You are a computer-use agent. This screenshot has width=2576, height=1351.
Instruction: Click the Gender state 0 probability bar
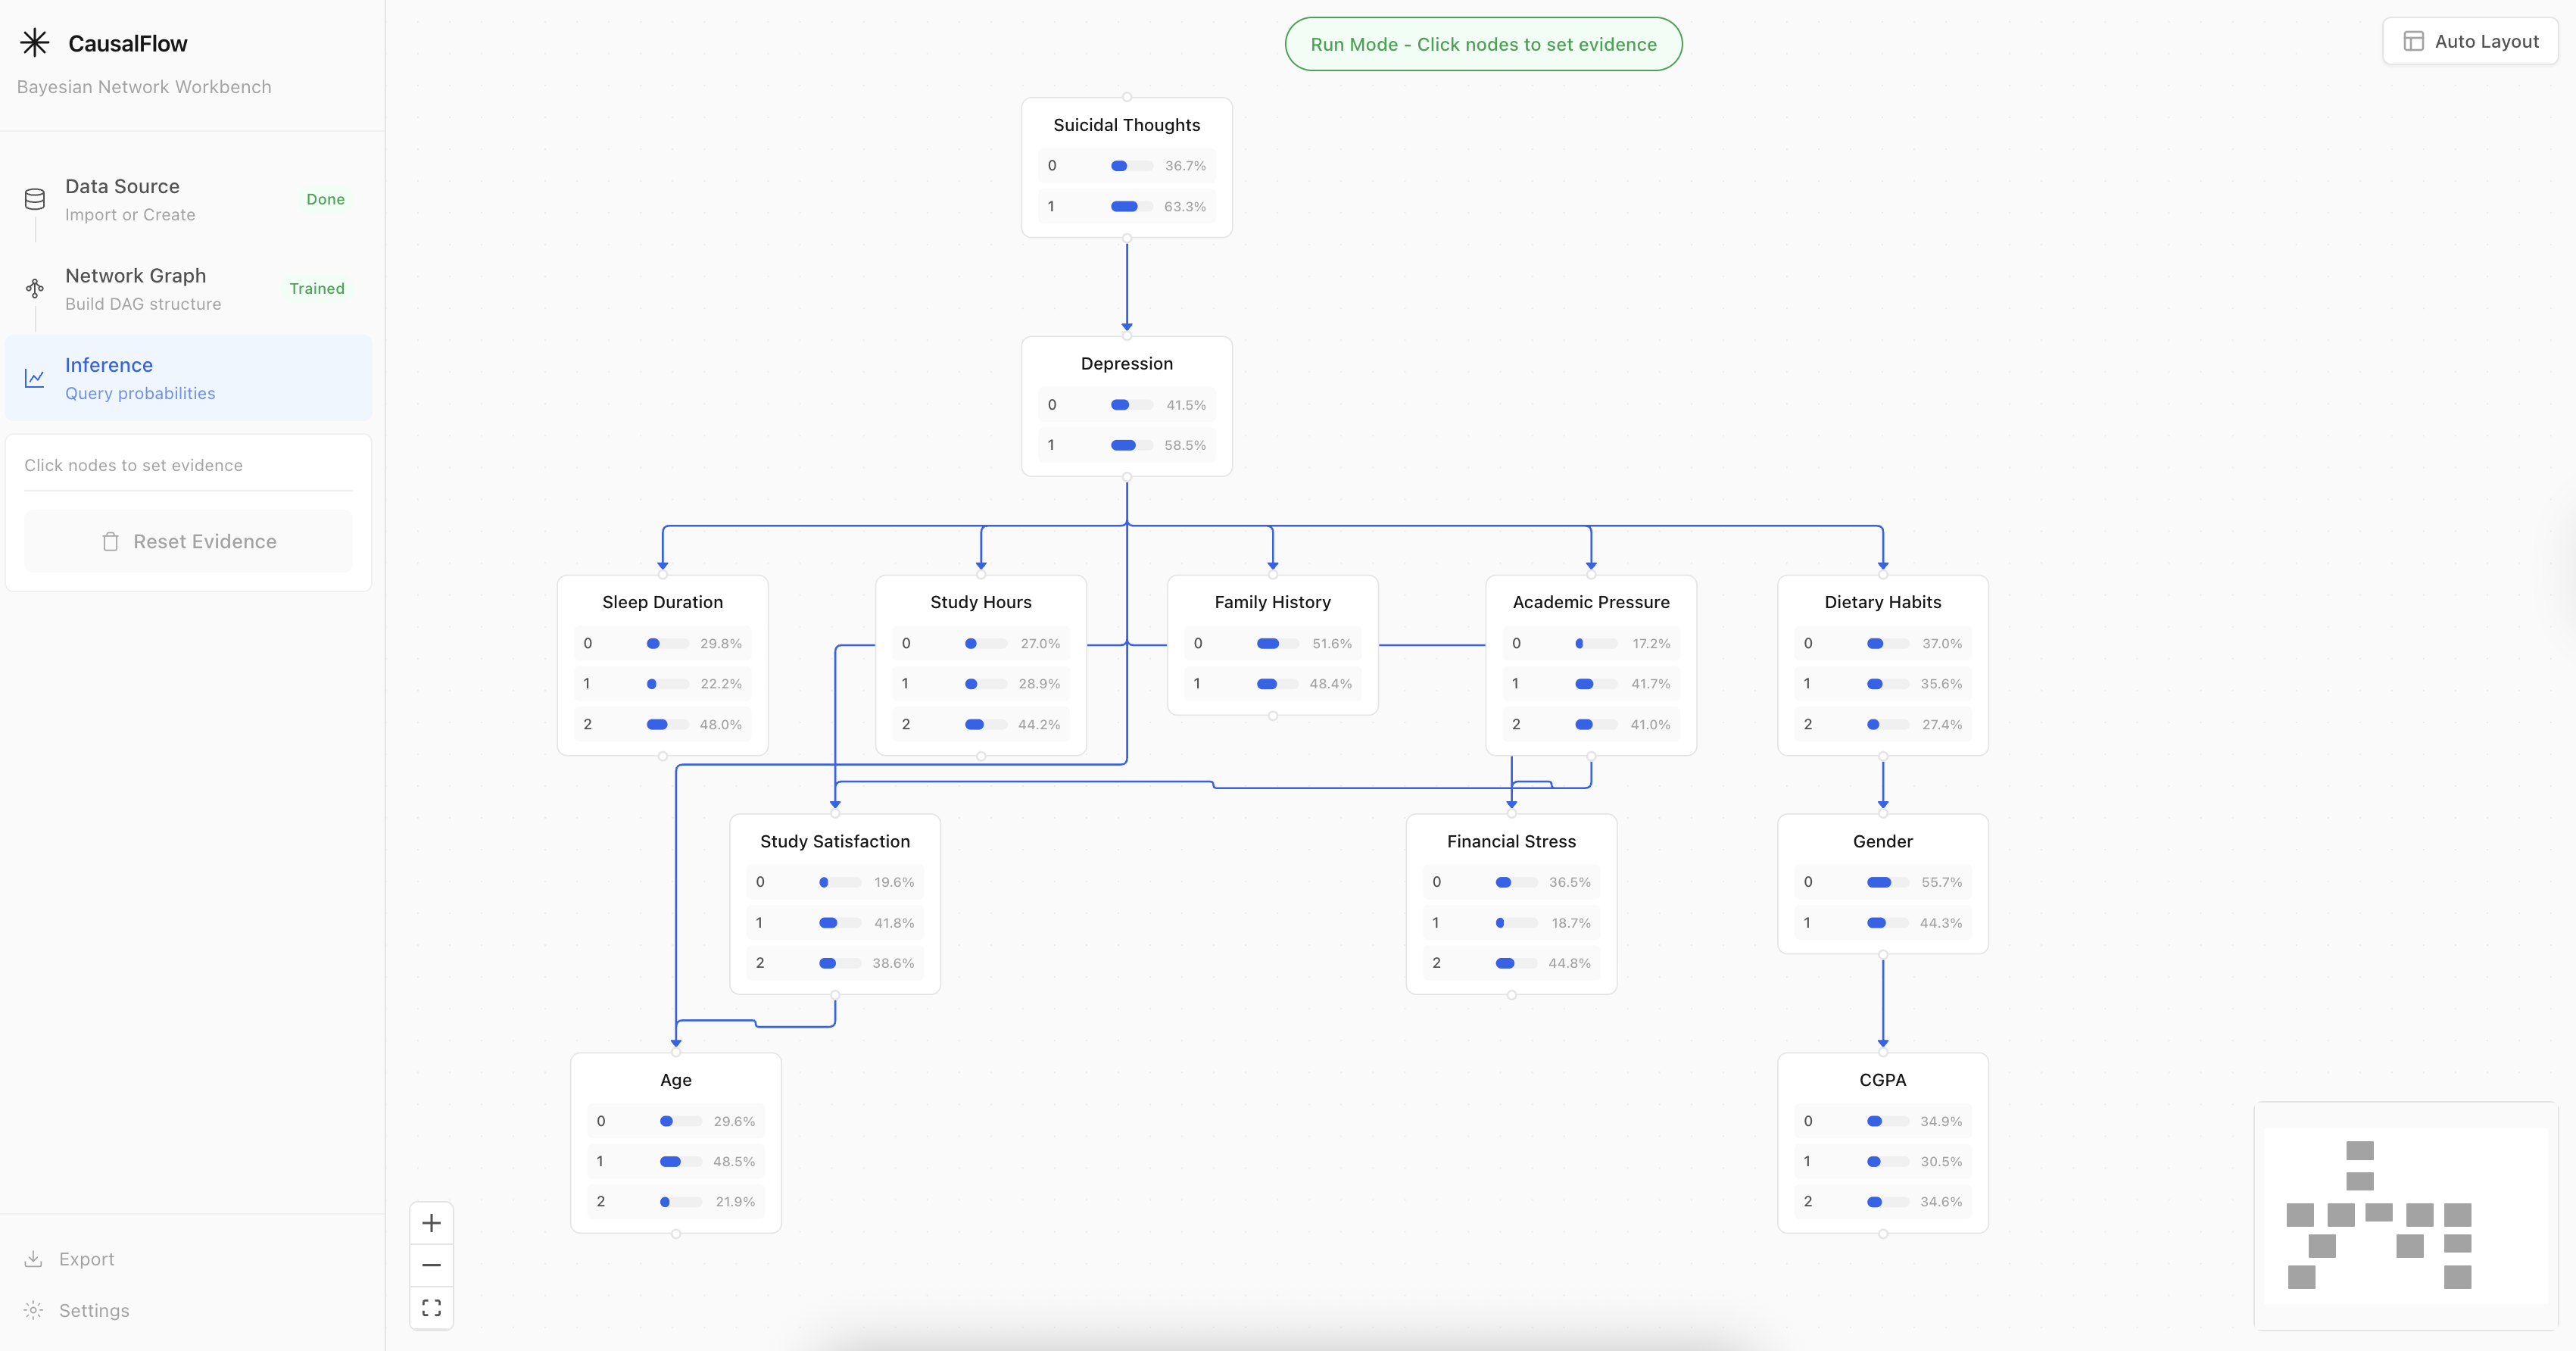[x=1887, y=882]
